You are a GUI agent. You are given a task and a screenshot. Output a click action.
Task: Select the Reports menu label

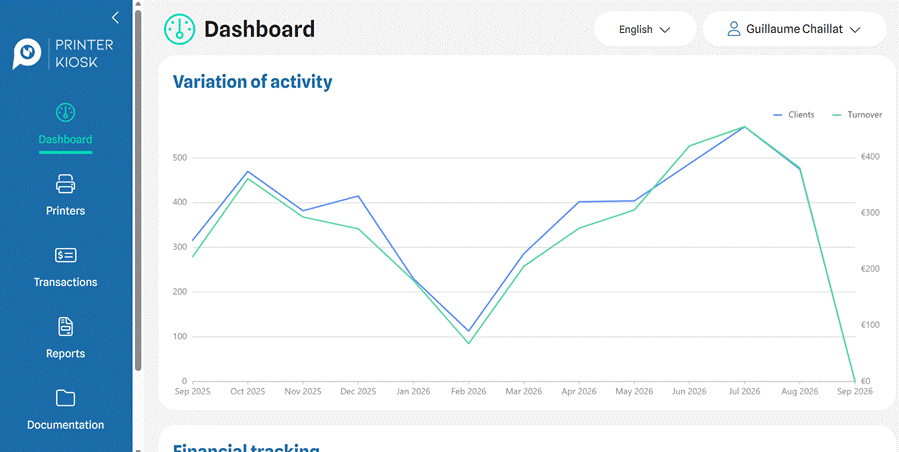pos(65,353)
